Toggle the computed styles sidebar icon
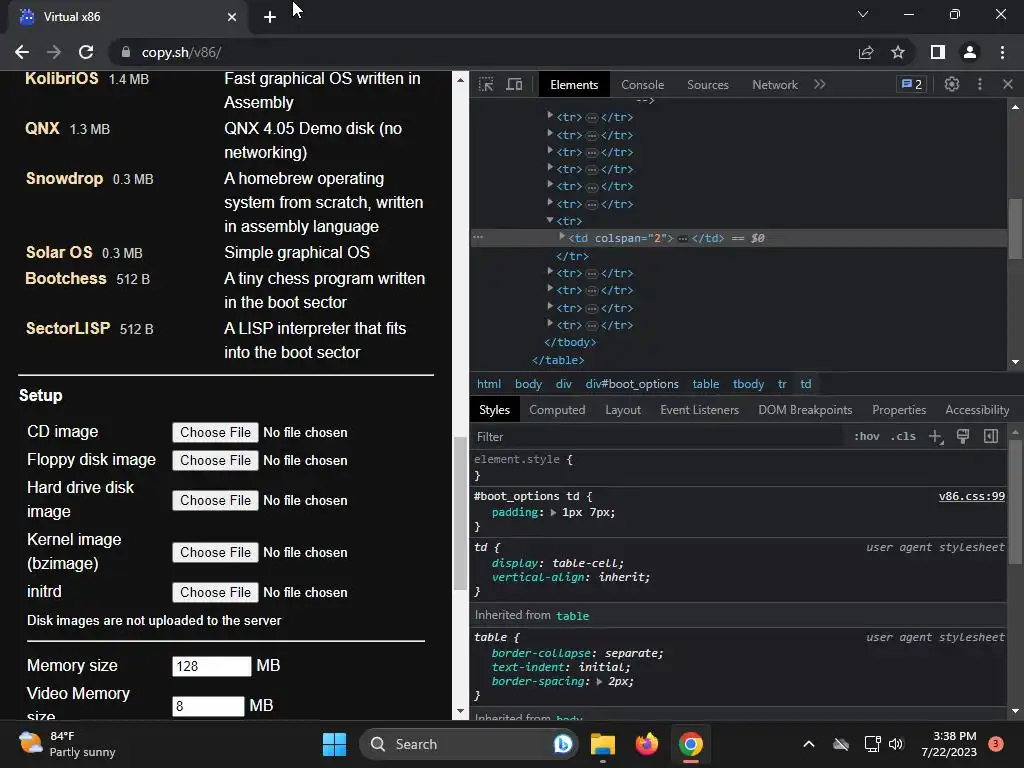1024x768 pixels. [991, 436]
